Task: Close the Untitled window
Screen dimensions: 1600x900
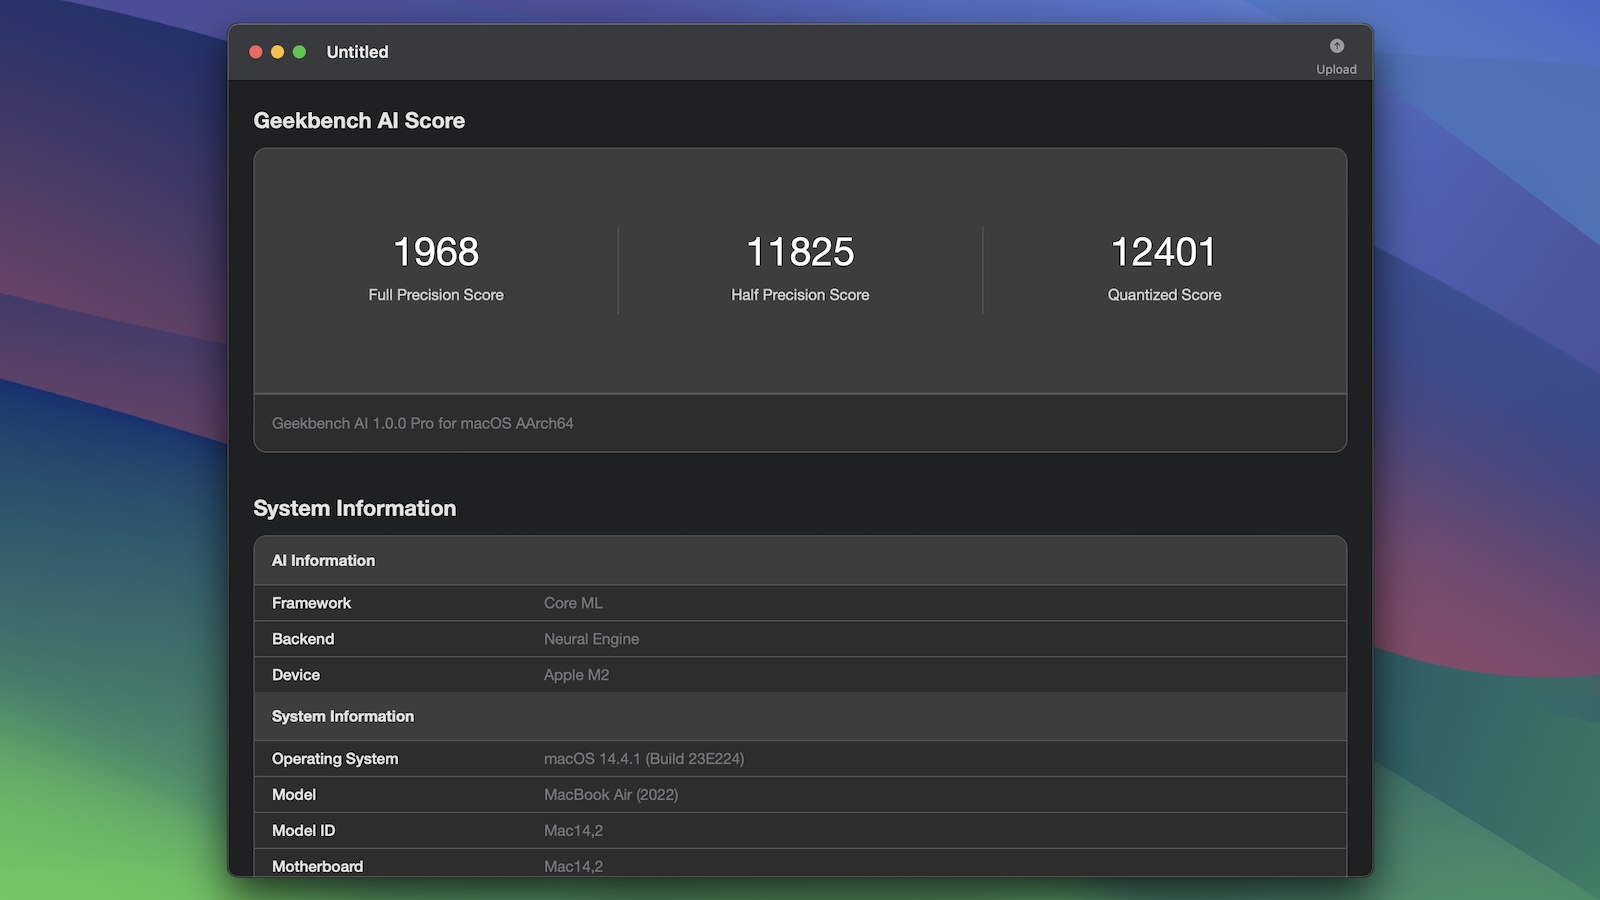Action: click(x=256, y=52)
